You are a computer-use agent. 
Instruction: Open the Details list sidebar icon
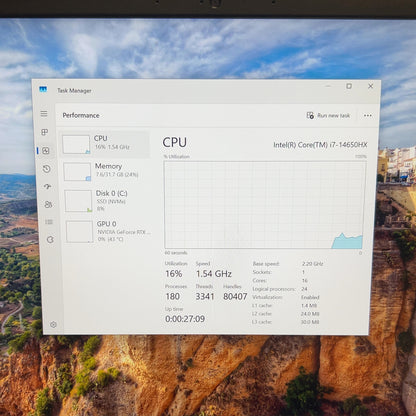(49, 222)
